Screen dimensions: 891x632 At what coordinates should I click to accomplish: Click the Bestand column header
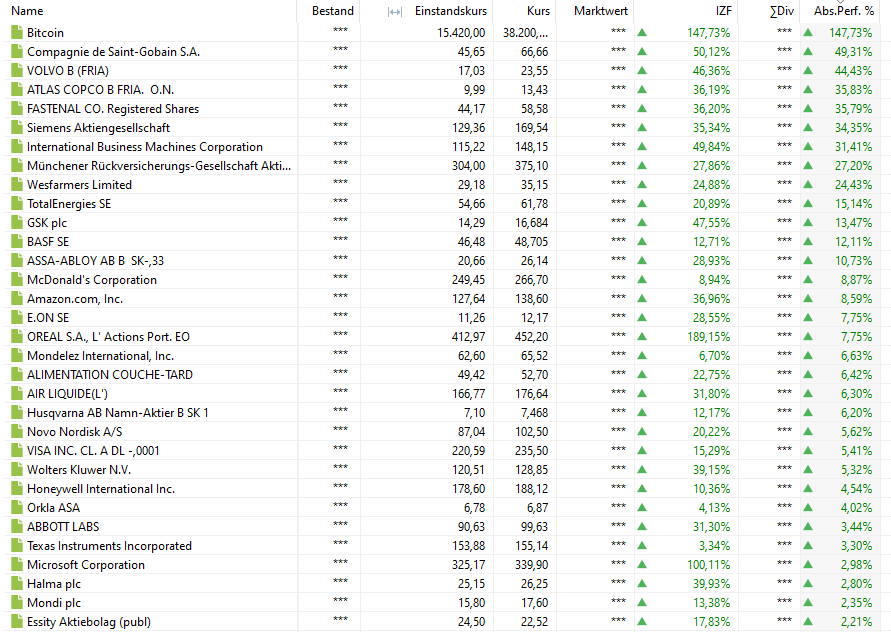click(332, 11)
